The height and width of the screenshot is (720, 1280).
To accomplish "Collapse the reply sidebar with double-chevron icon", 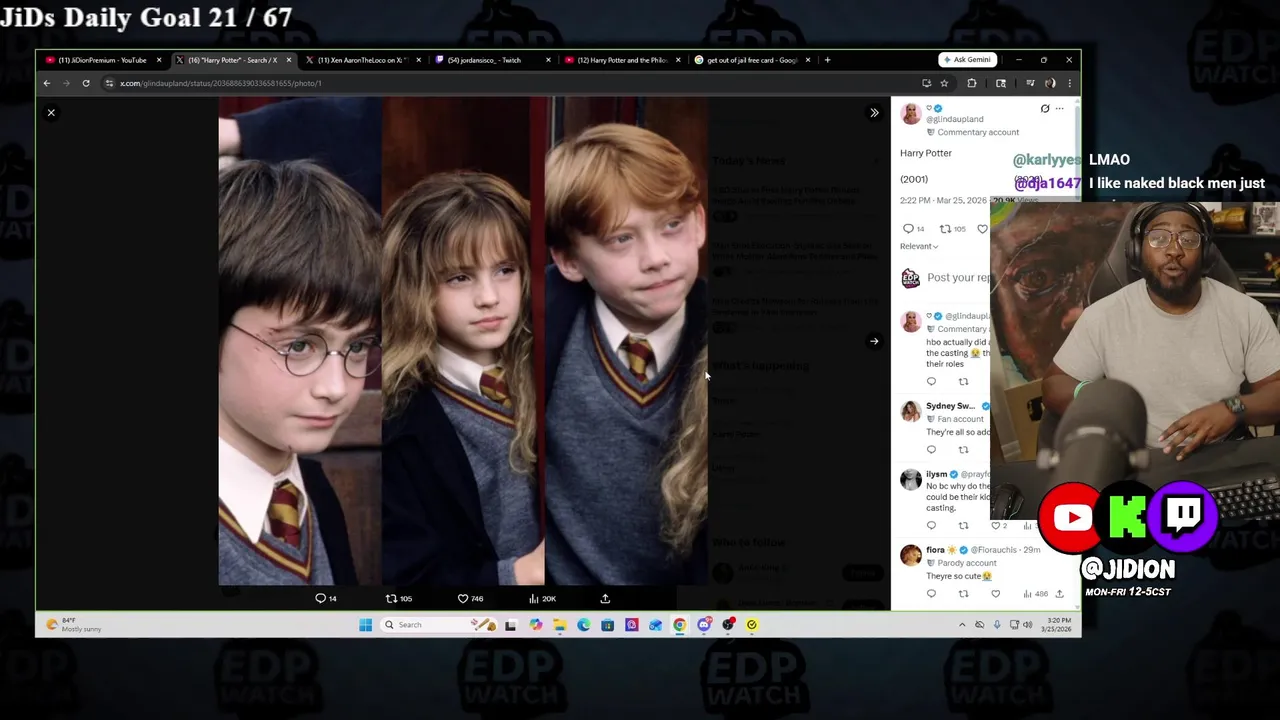I will click(x=874, y=113).
